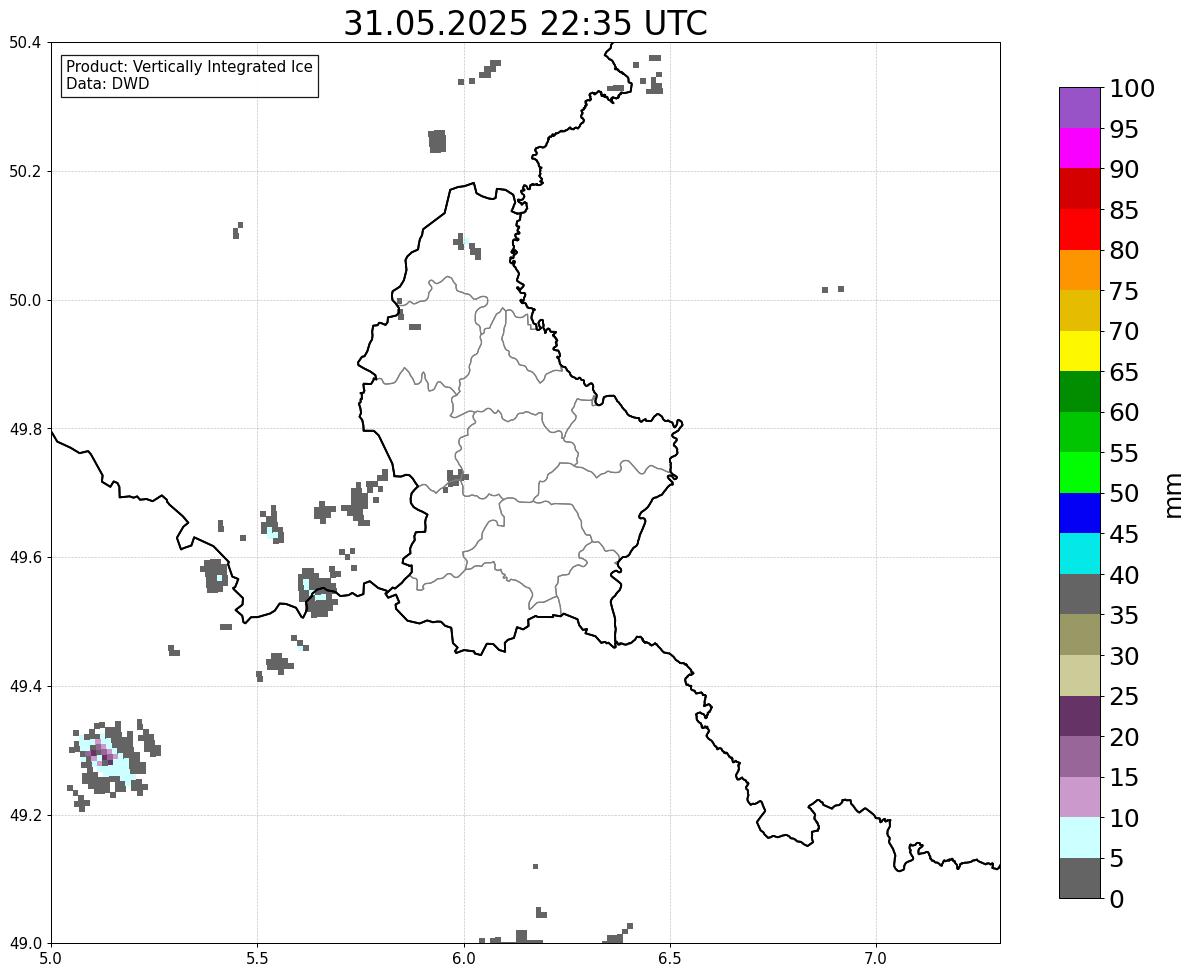The height and width of the screenshot is (976, 1193).
Task: Click the gray 35-40 colorbar segment
Action: pos(1080,595)
